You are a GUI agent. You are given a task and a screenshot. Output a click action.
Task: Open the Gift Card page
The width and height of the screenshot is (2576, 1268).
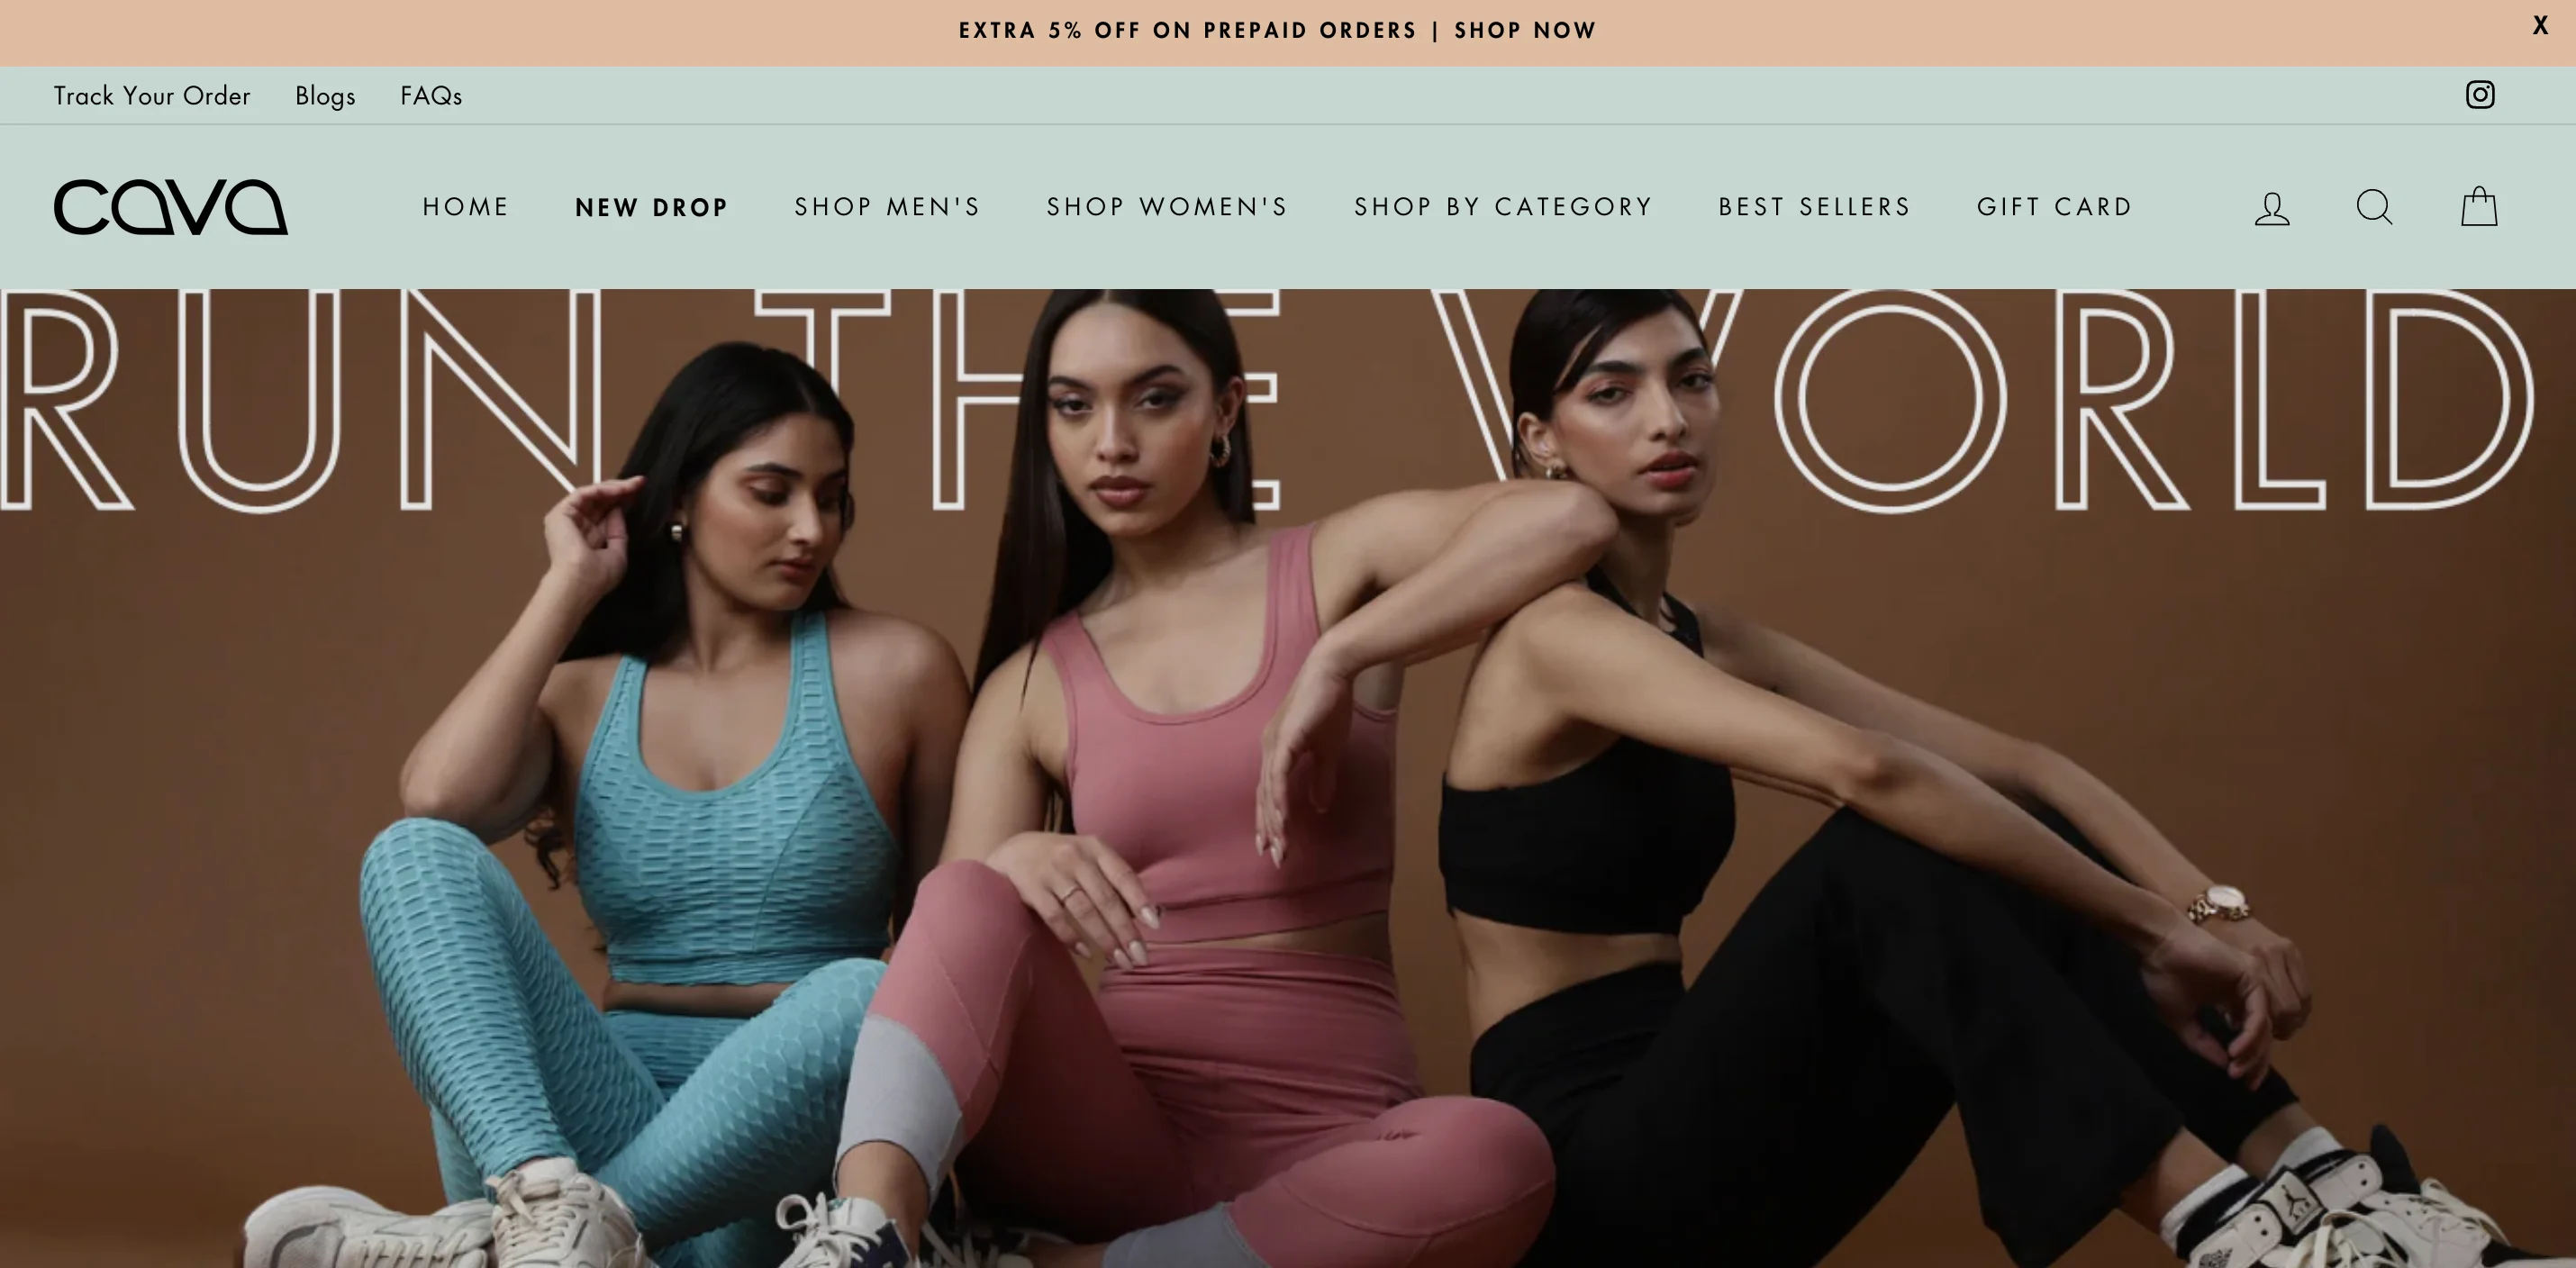[2055, 207]
